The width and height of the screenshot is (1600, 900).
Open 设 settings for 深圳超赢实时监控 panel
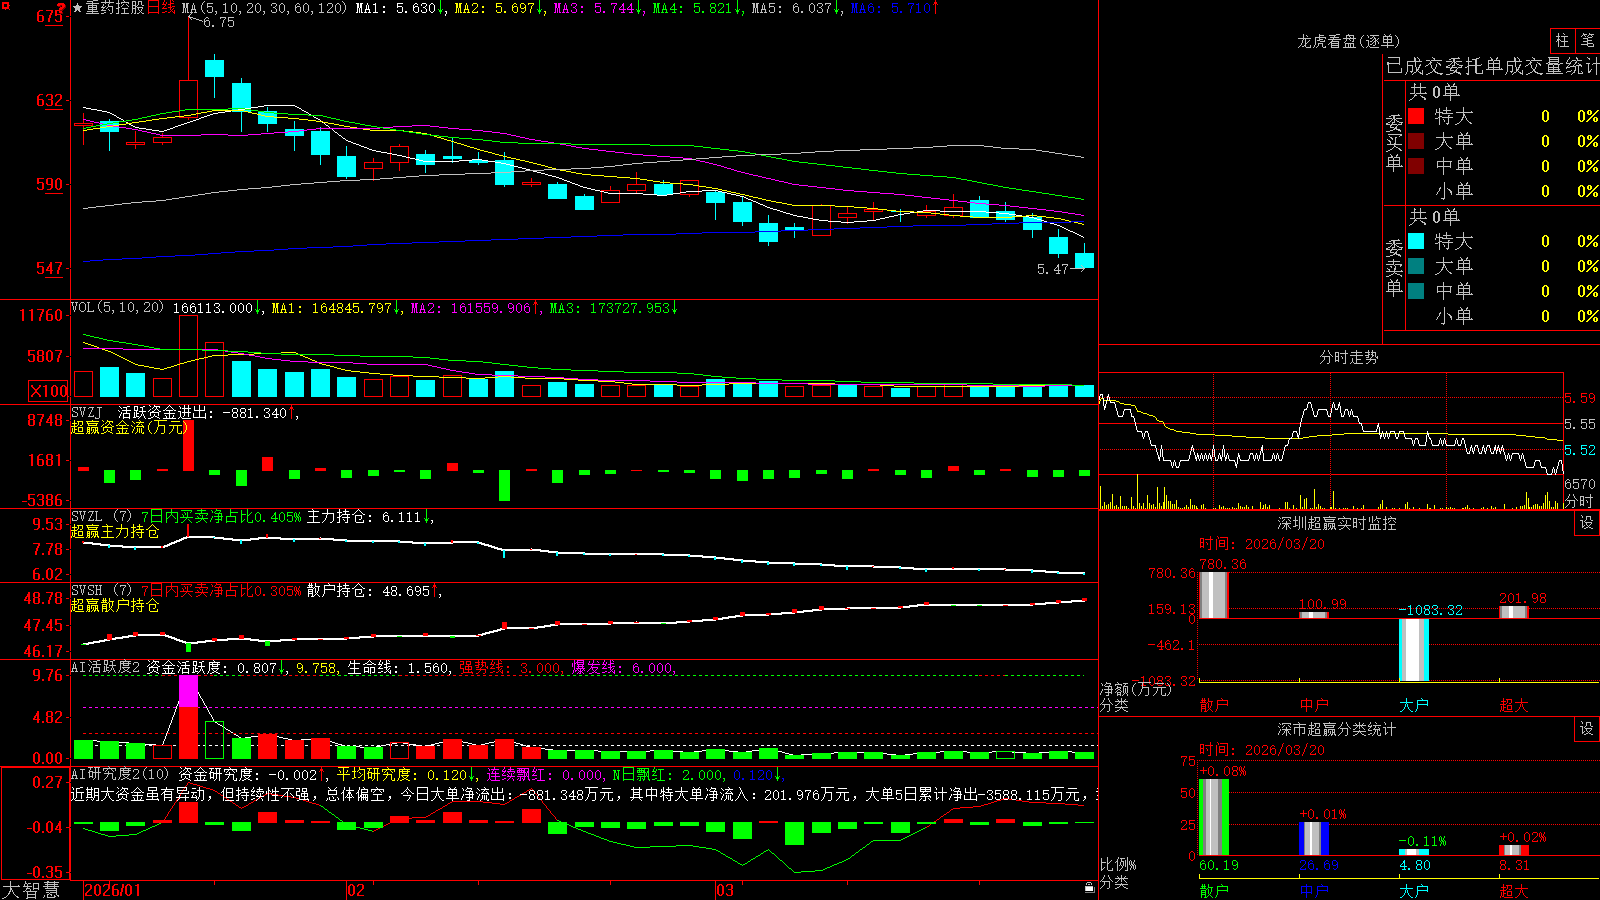[x=1587, y=523]
